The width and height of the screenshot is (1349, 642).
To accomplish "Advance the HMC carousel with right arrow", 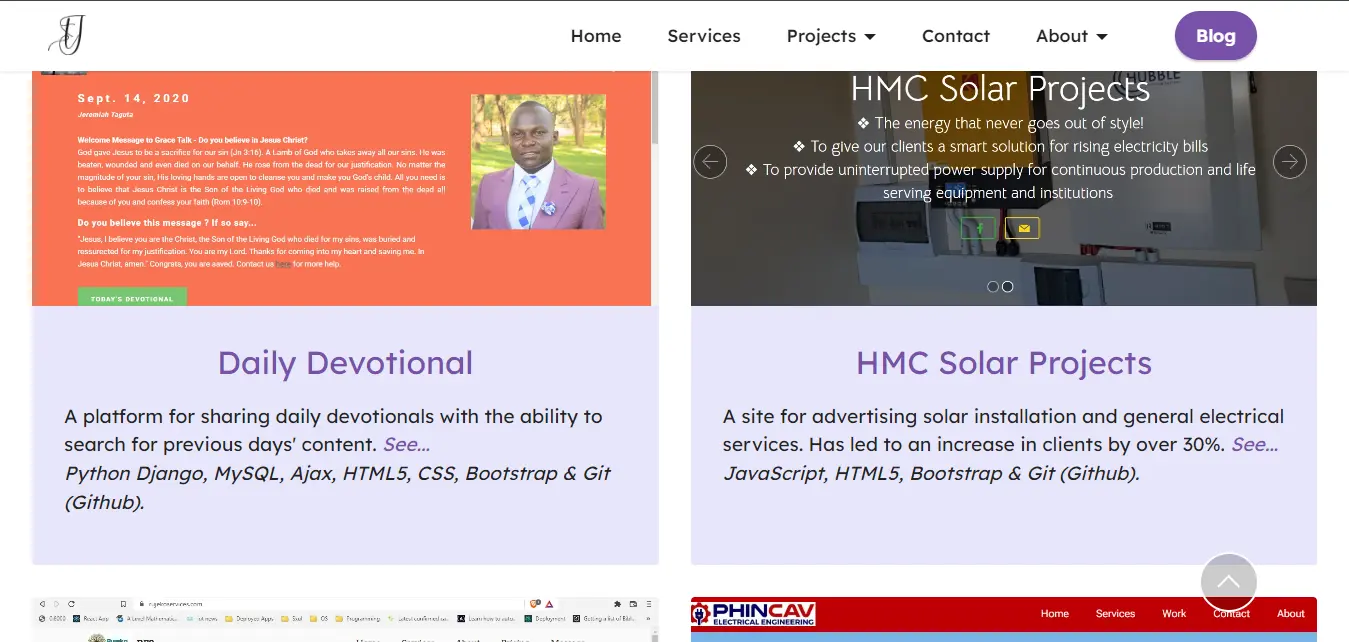I will 1290,161.
